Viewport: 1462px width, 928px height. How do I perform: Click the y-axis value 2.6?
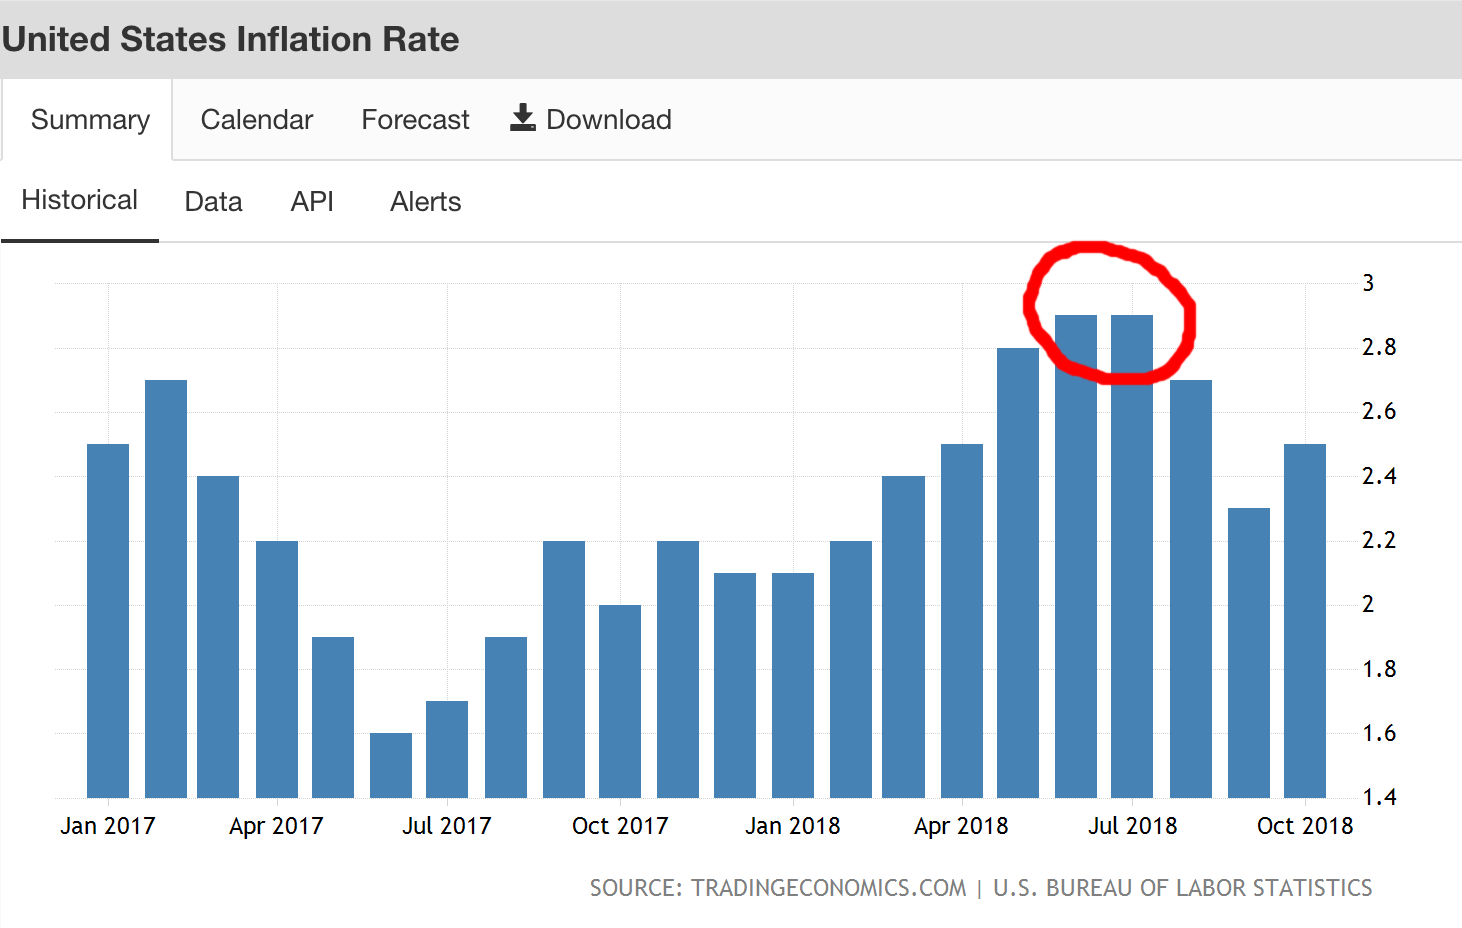tap(1379, 411)
